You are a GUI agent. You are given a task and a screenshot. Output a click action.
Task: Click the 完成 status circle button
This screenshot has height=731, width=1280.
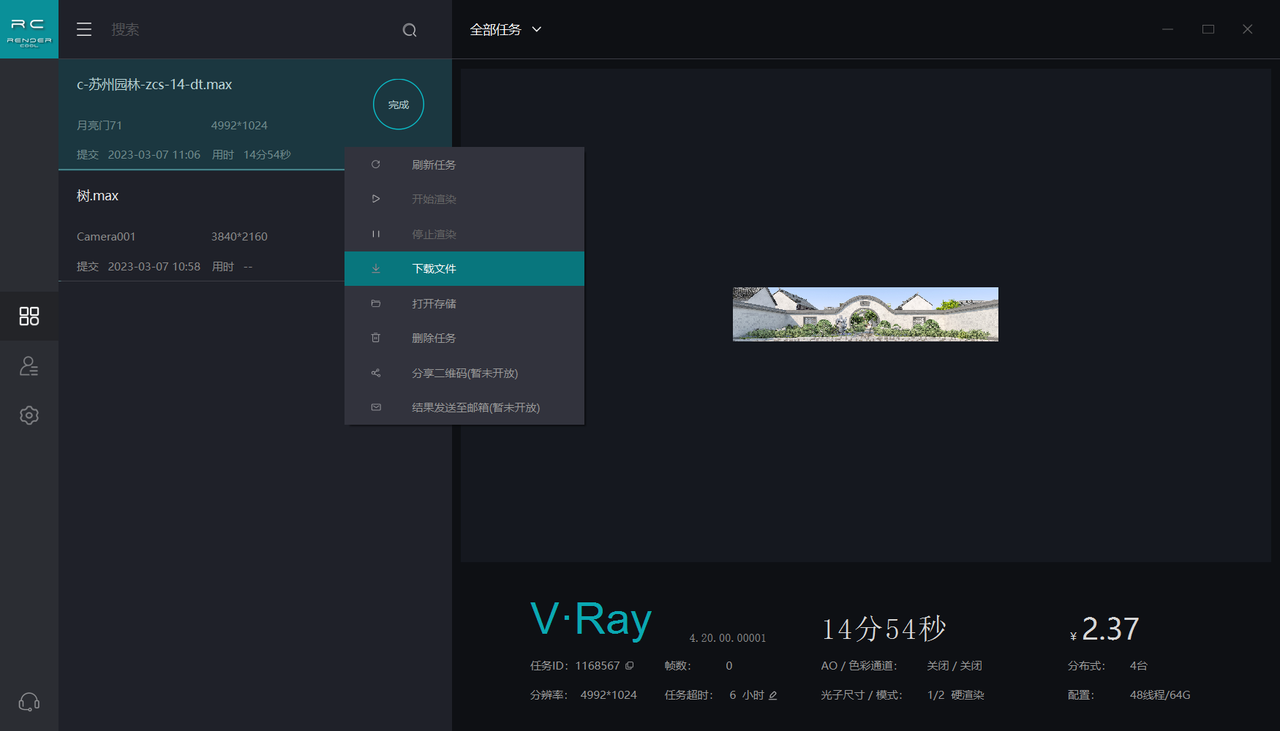pos(398,105)
